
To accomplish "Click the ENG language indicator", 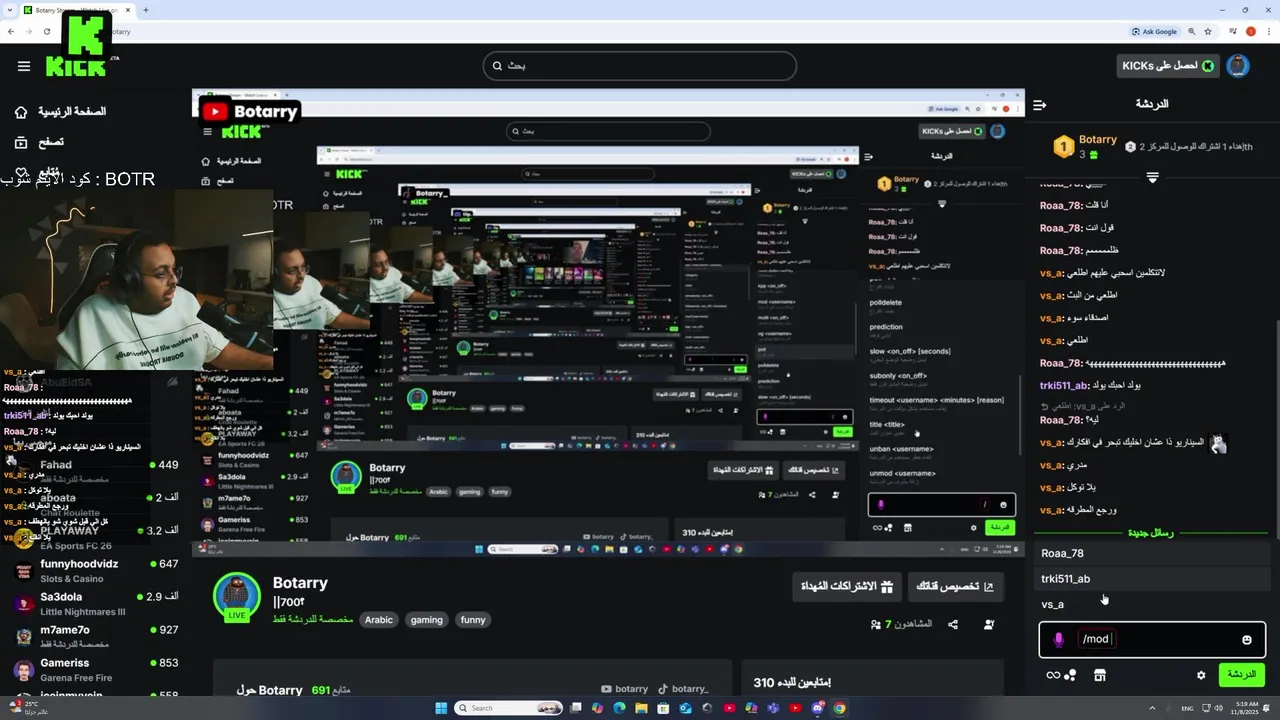I will click(1187, 708).
